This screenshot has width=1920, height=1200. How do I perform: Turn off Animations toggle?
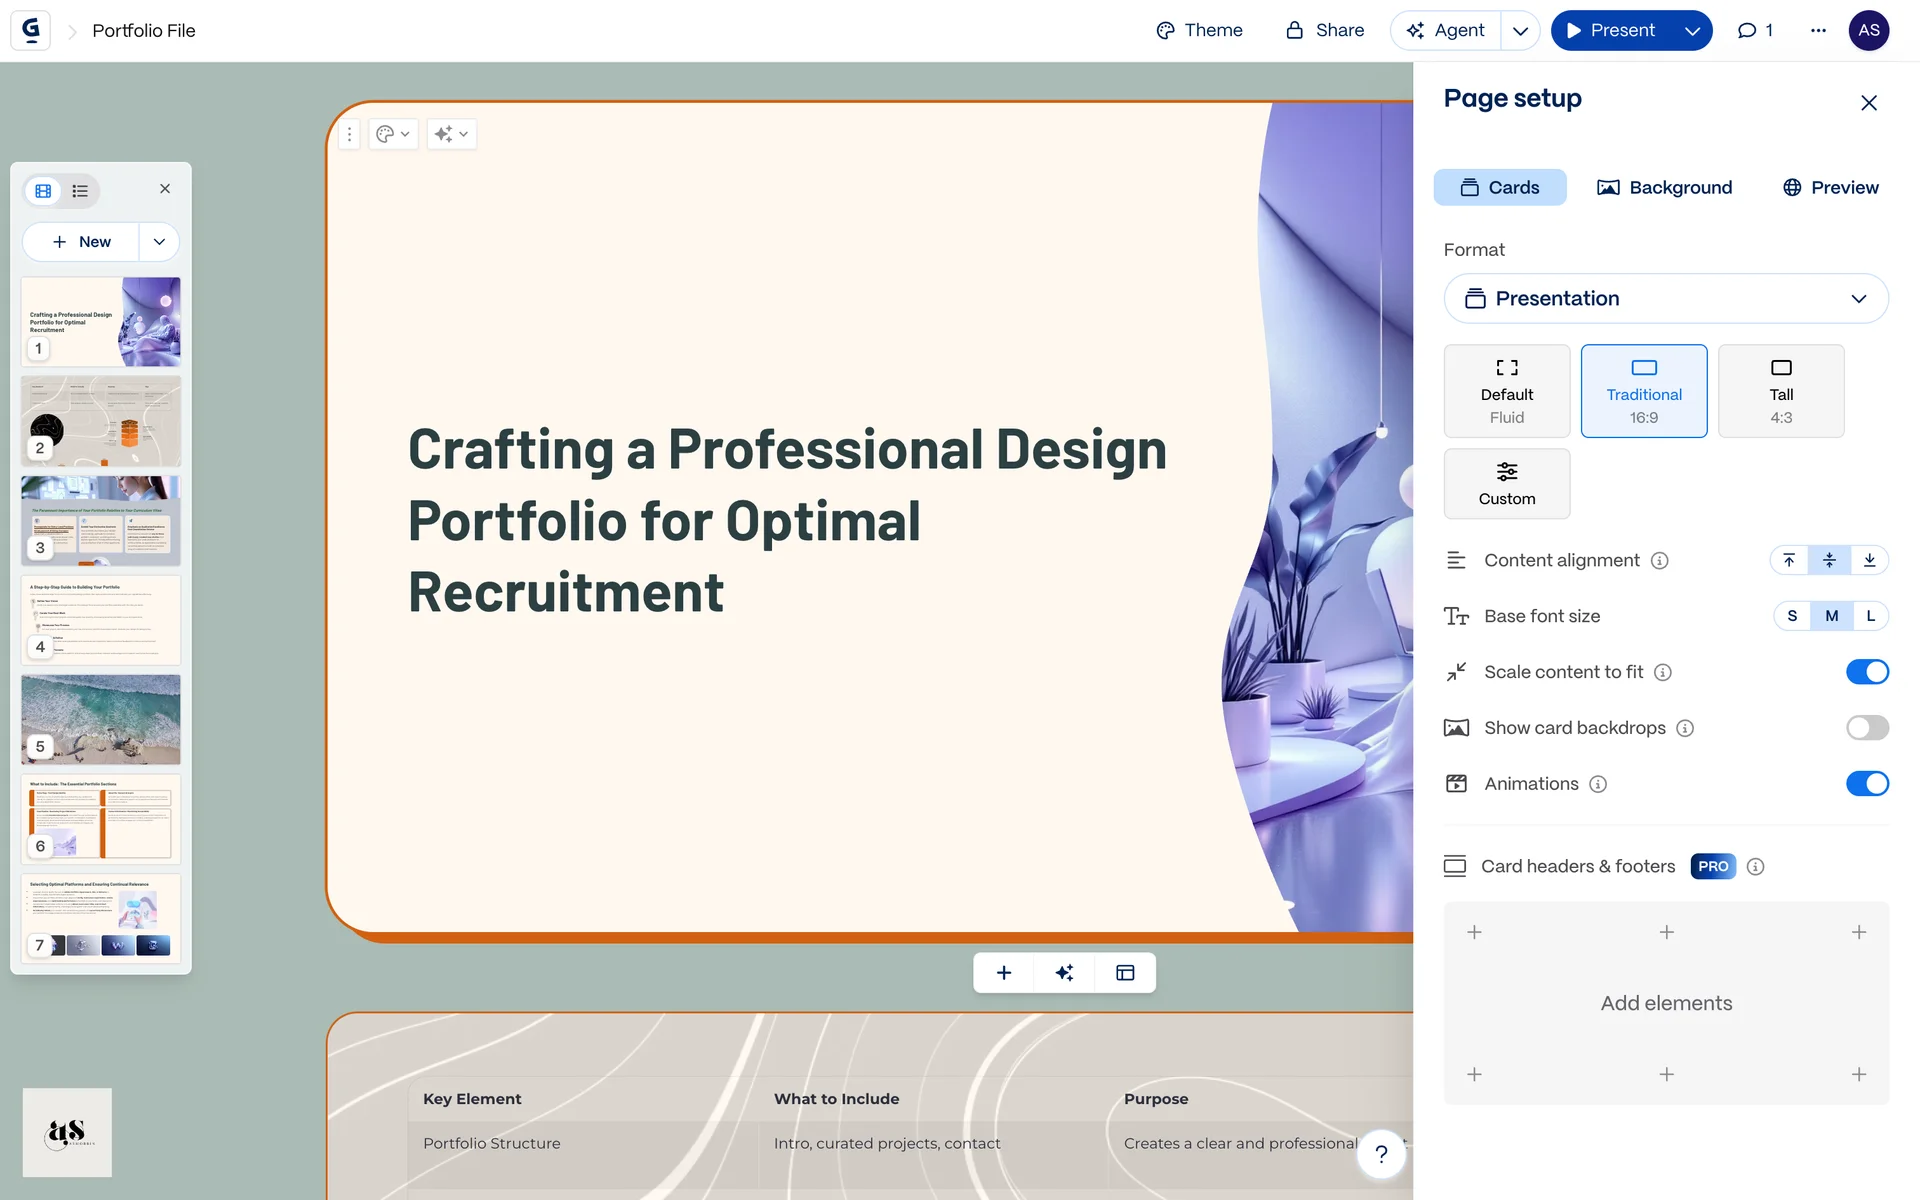tap(1866, 784)
